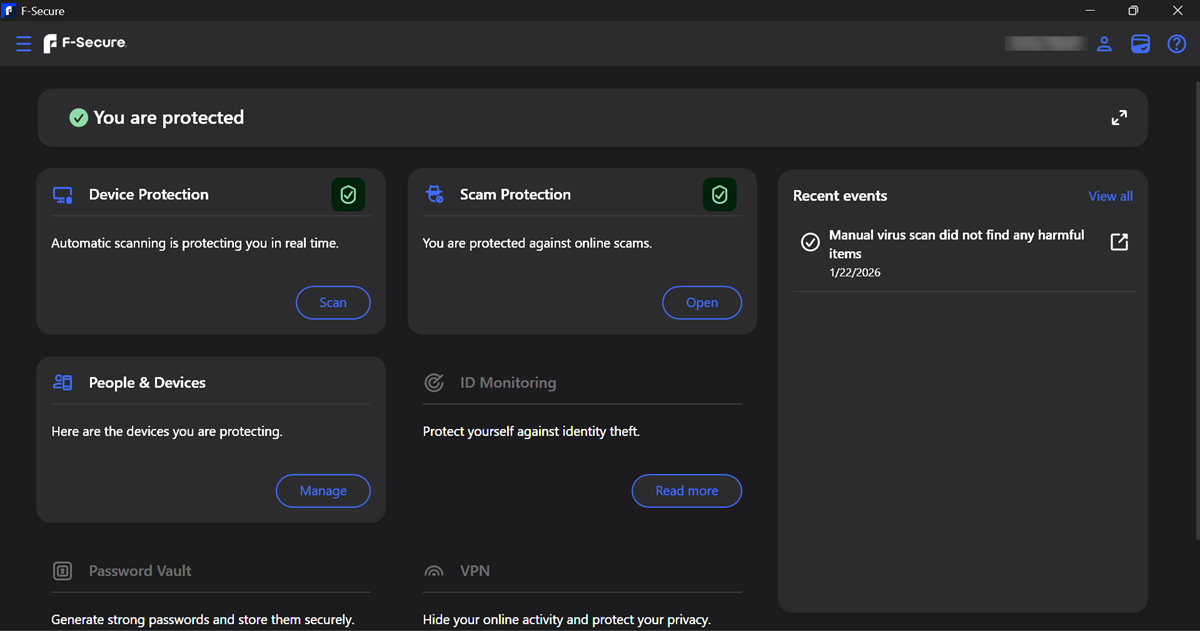Viewport: 1200px width, 631px height.
Task: Click 'Hide your online activity' description text
Action: [567, 620]
